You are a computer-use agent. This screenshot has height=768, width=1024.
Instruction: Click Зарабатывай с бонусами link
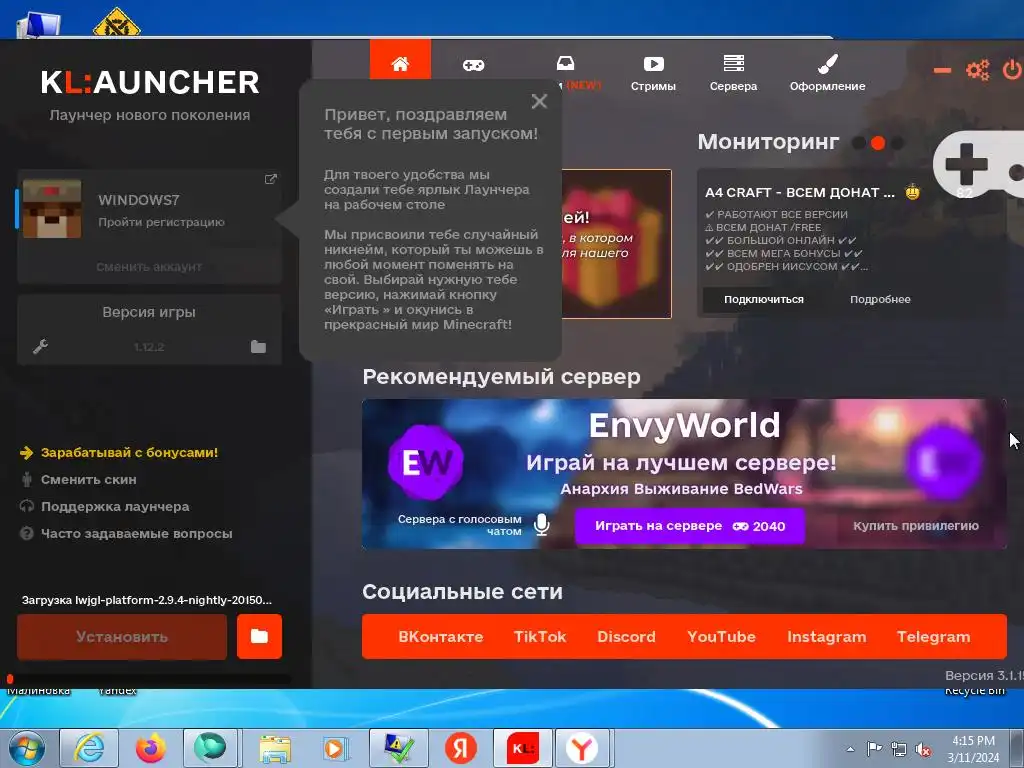129,453
